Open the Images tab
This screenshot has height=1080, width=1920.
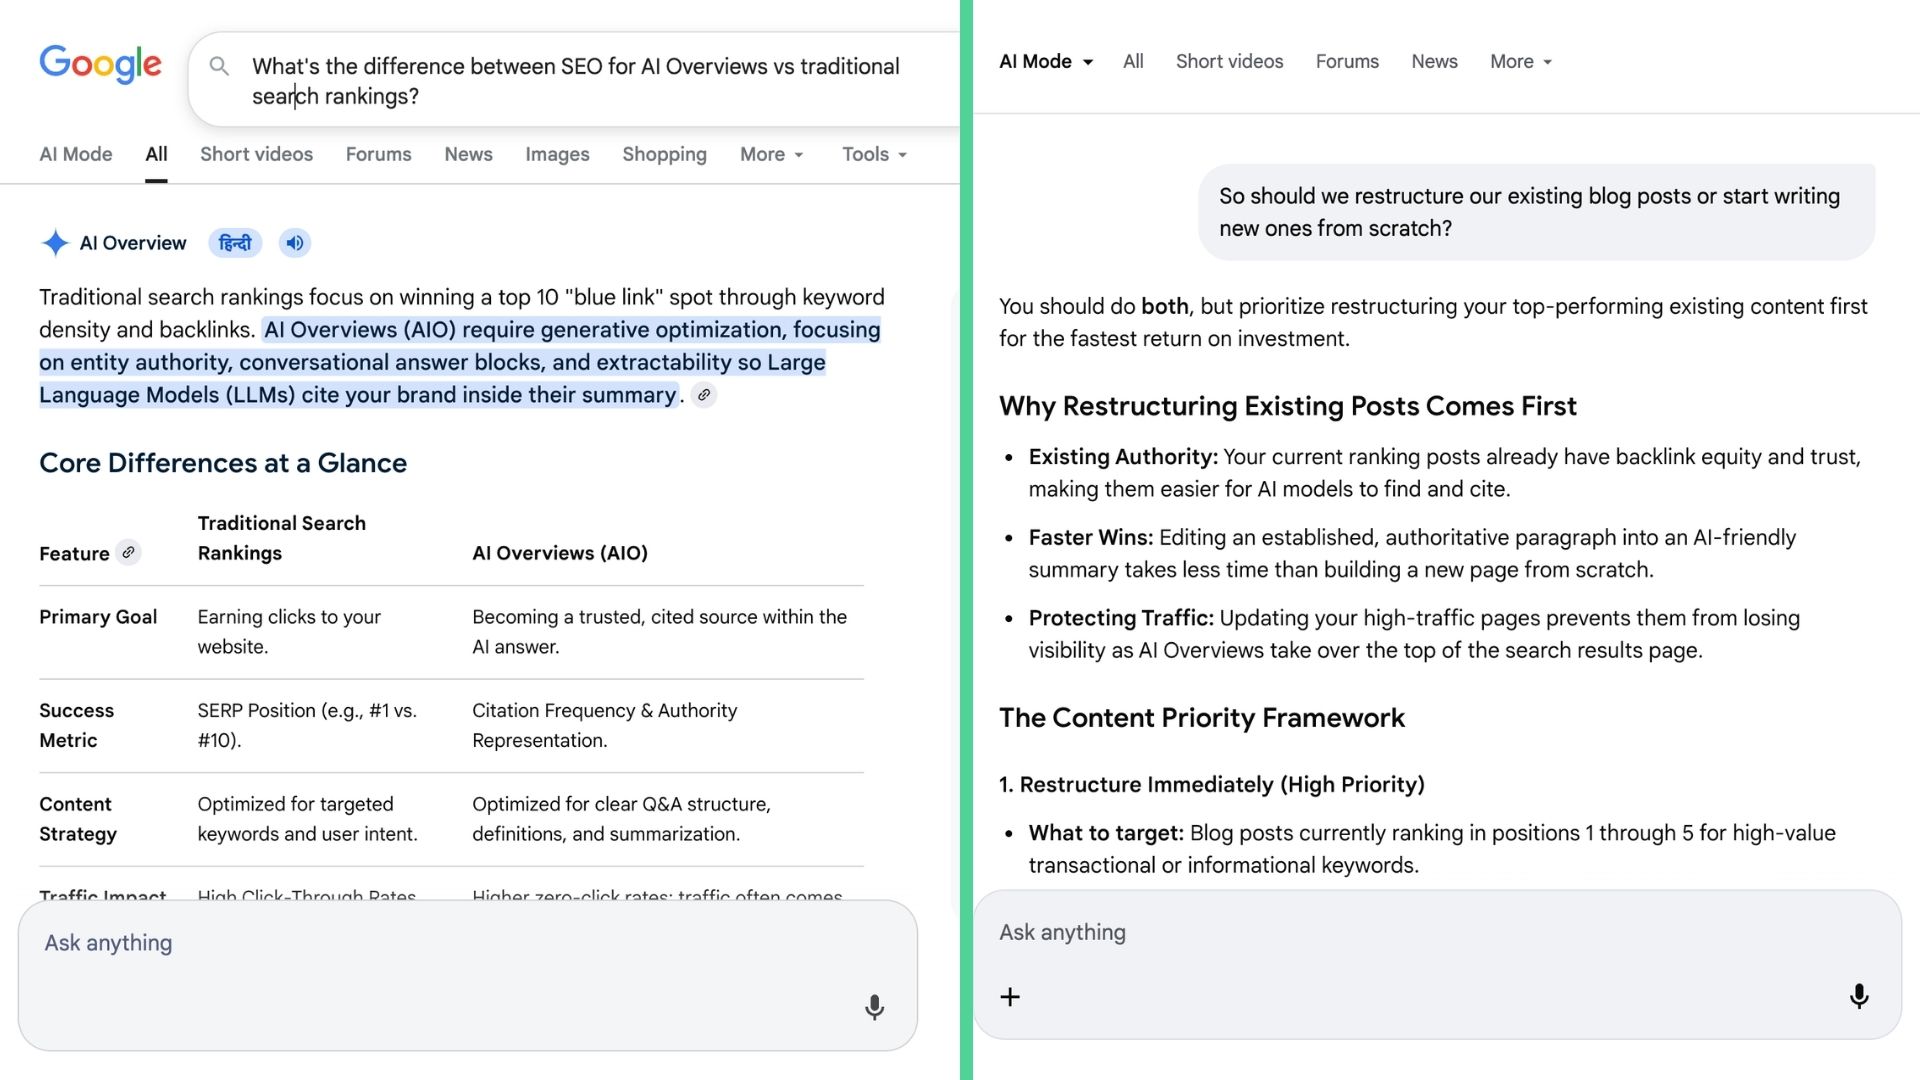click(557, 154)
